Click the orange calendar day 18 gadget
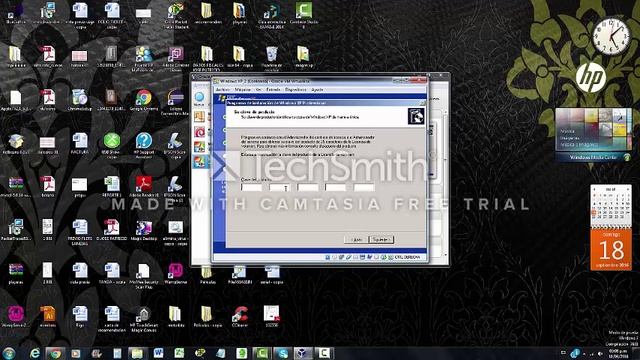 click(x=611, y=248)
